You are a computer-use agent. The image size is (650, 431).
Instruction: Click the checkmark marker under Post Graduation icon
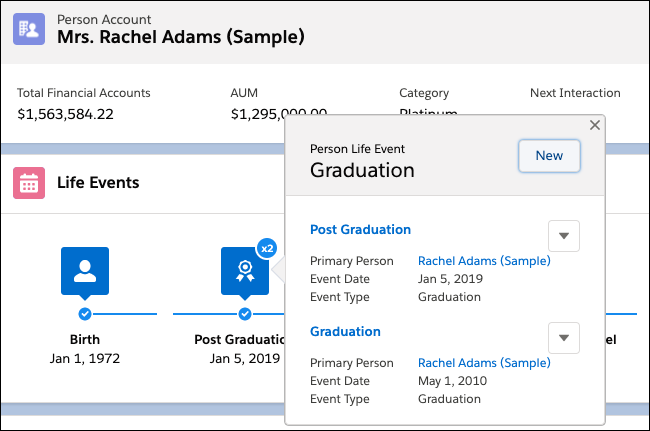245,313
